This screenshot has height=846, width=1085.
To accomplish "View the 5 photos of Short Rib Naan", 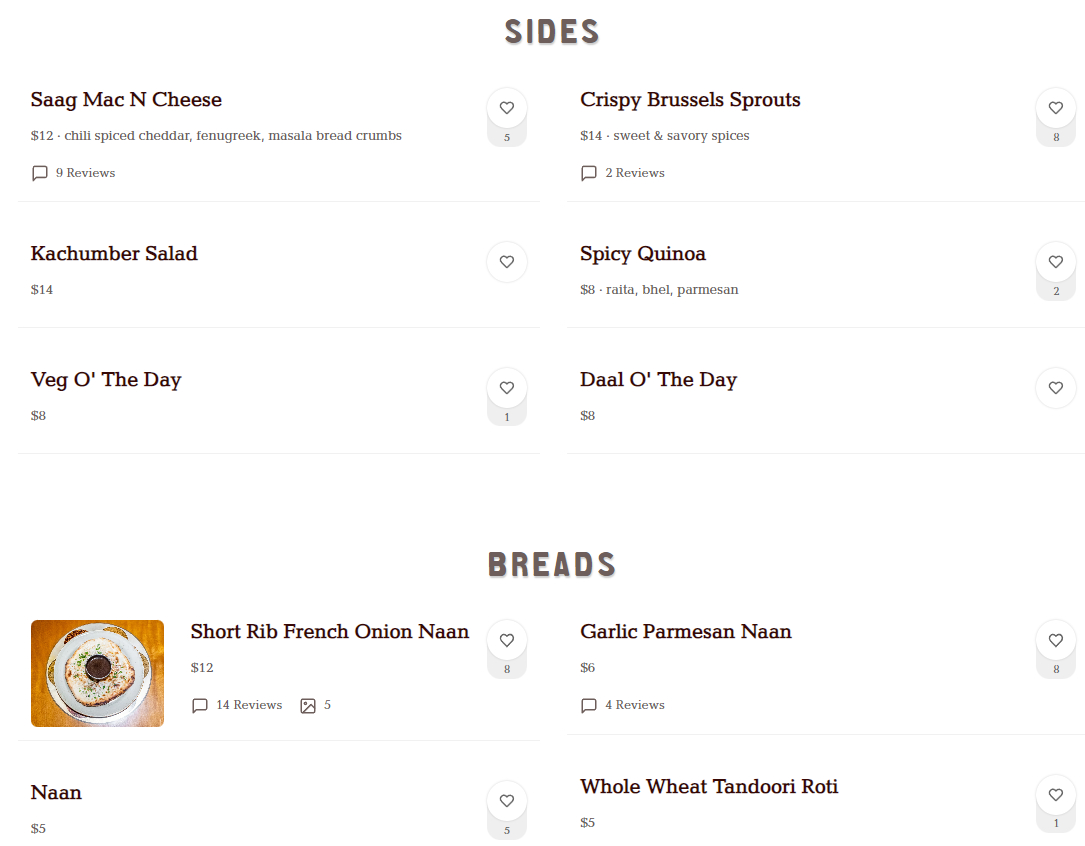I will click(316, 705).
